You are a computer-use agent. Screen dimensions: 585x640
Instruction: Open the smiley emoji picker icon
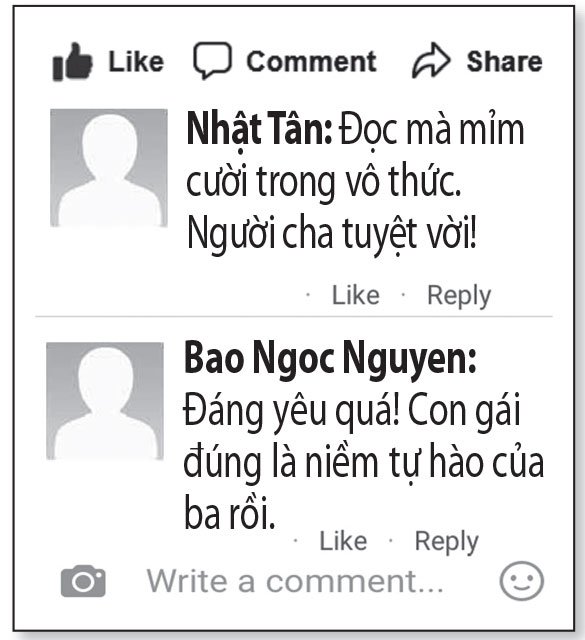[522, 581]
